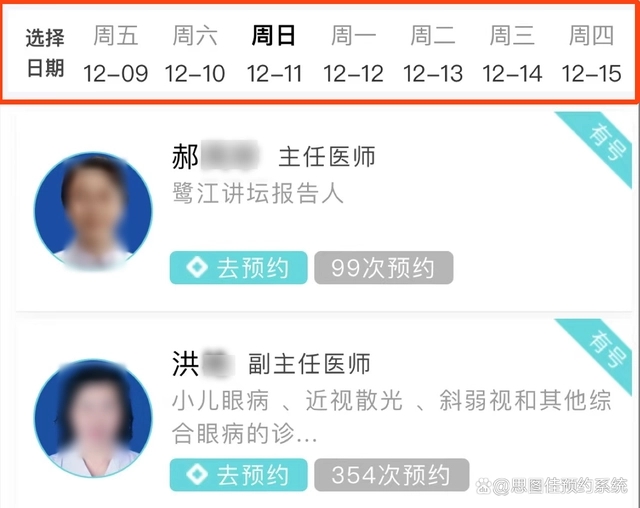Click 有号 ribbon on first doctor card

coord(603,142)
